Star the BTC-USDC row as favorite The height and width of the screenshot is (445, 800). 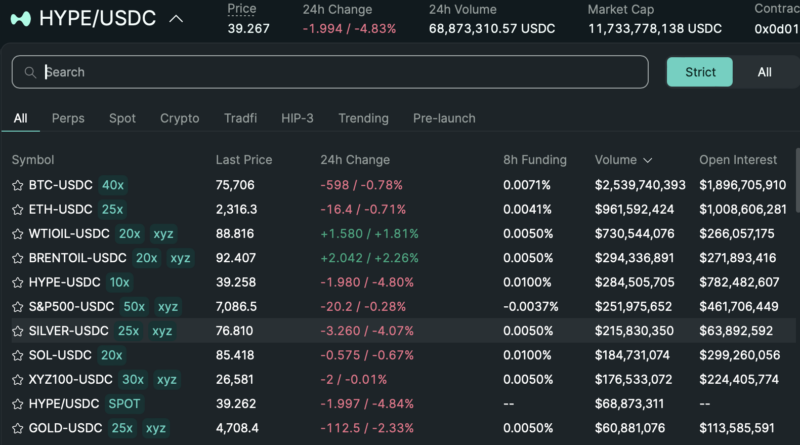click(x=17, y=185)
